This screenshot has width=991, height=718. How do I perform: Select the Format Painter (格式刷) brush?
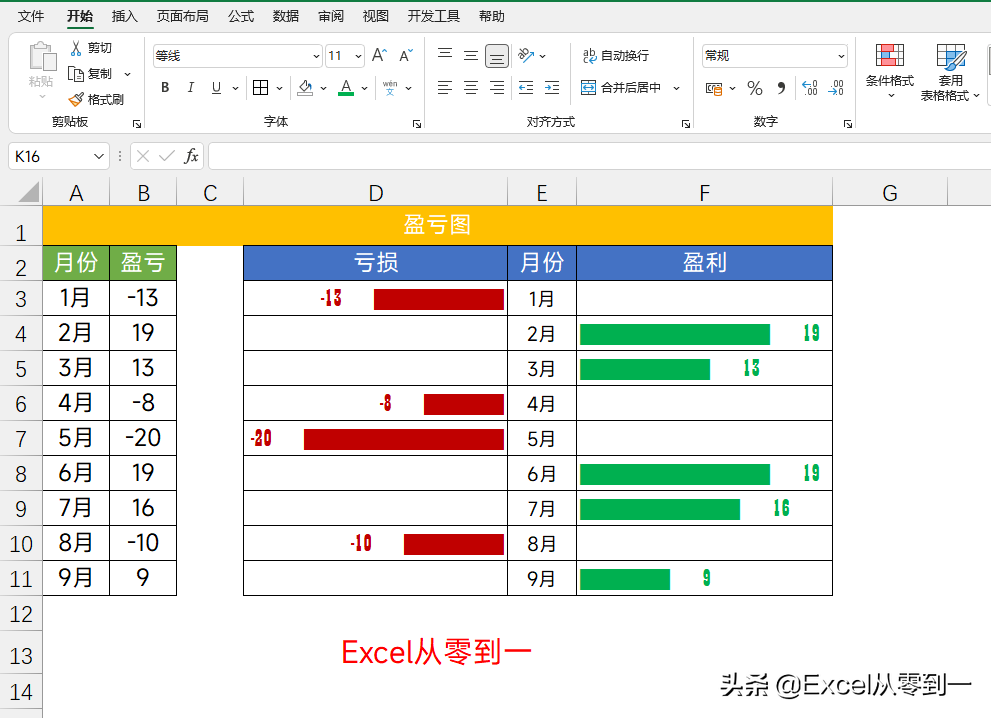(76, 99)
